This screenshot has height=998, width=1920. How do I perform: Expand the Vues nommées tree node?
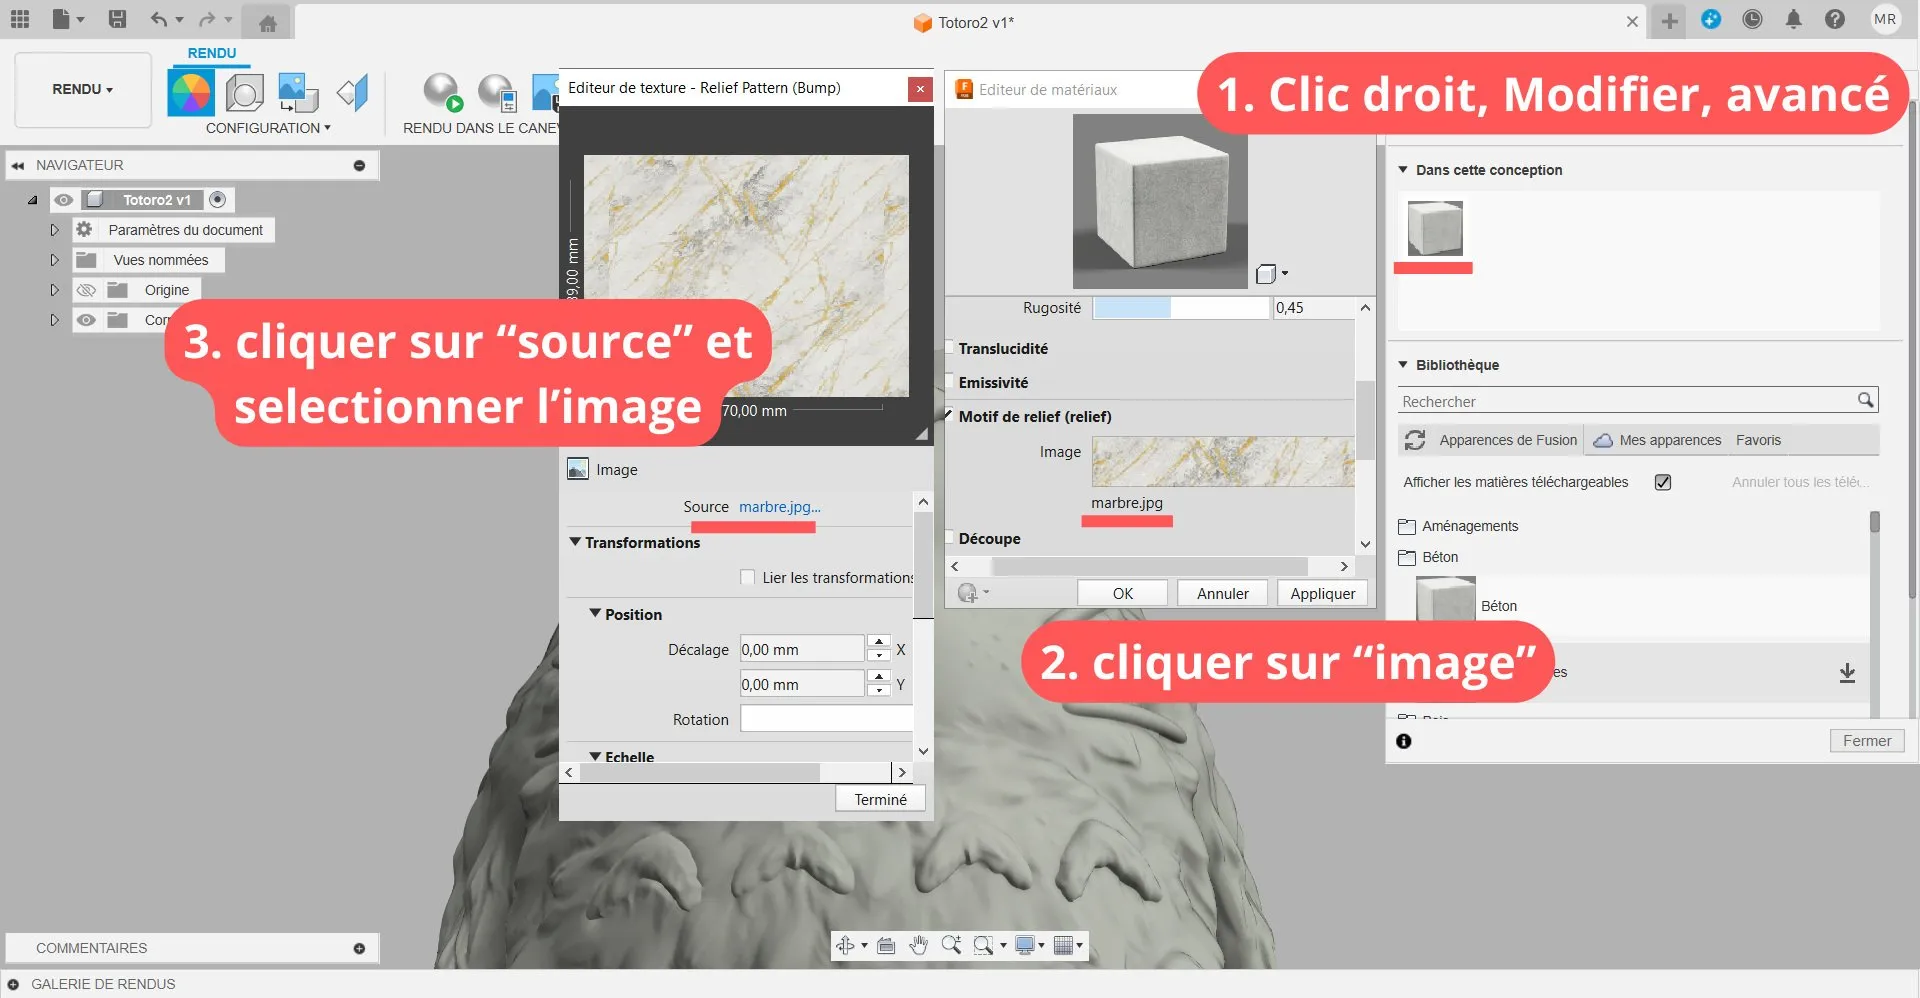click(54, 260)
